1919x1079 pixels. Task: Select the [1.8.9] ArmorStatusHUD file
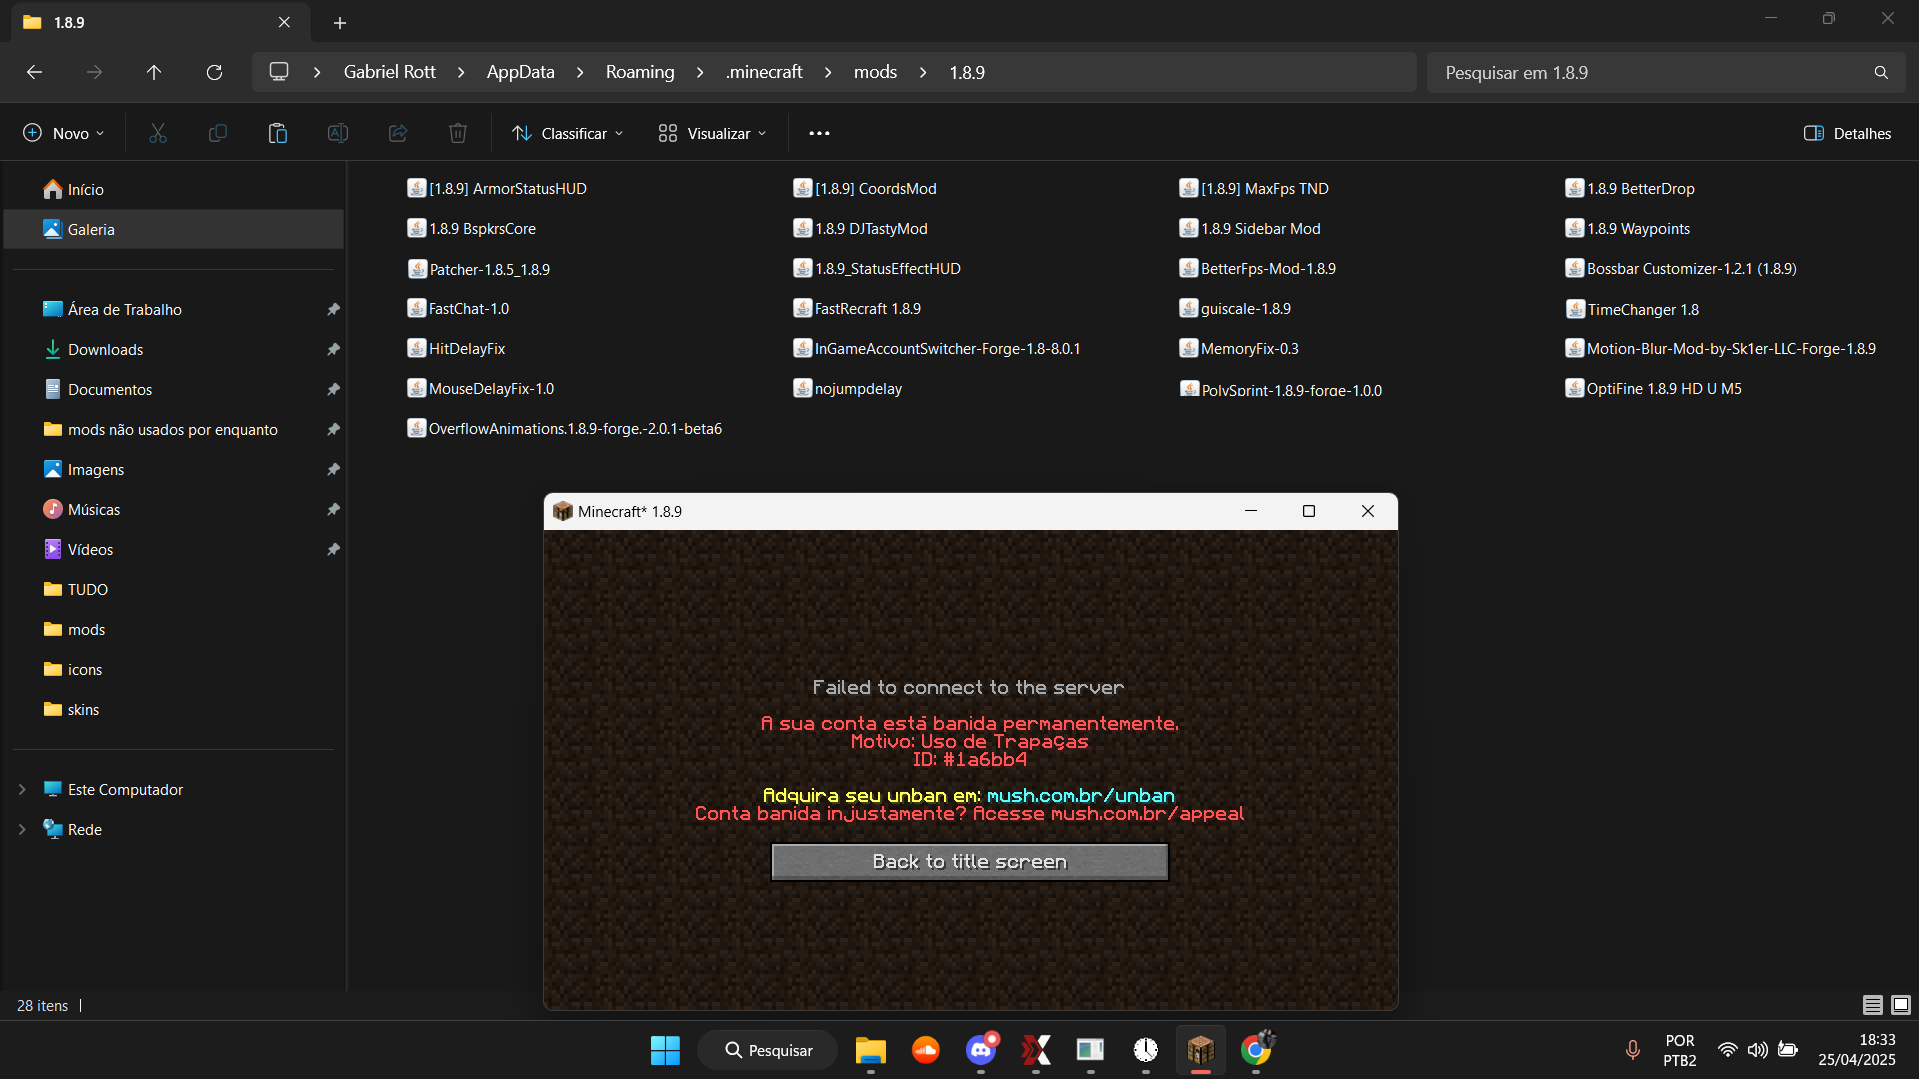tap(497, 188)
